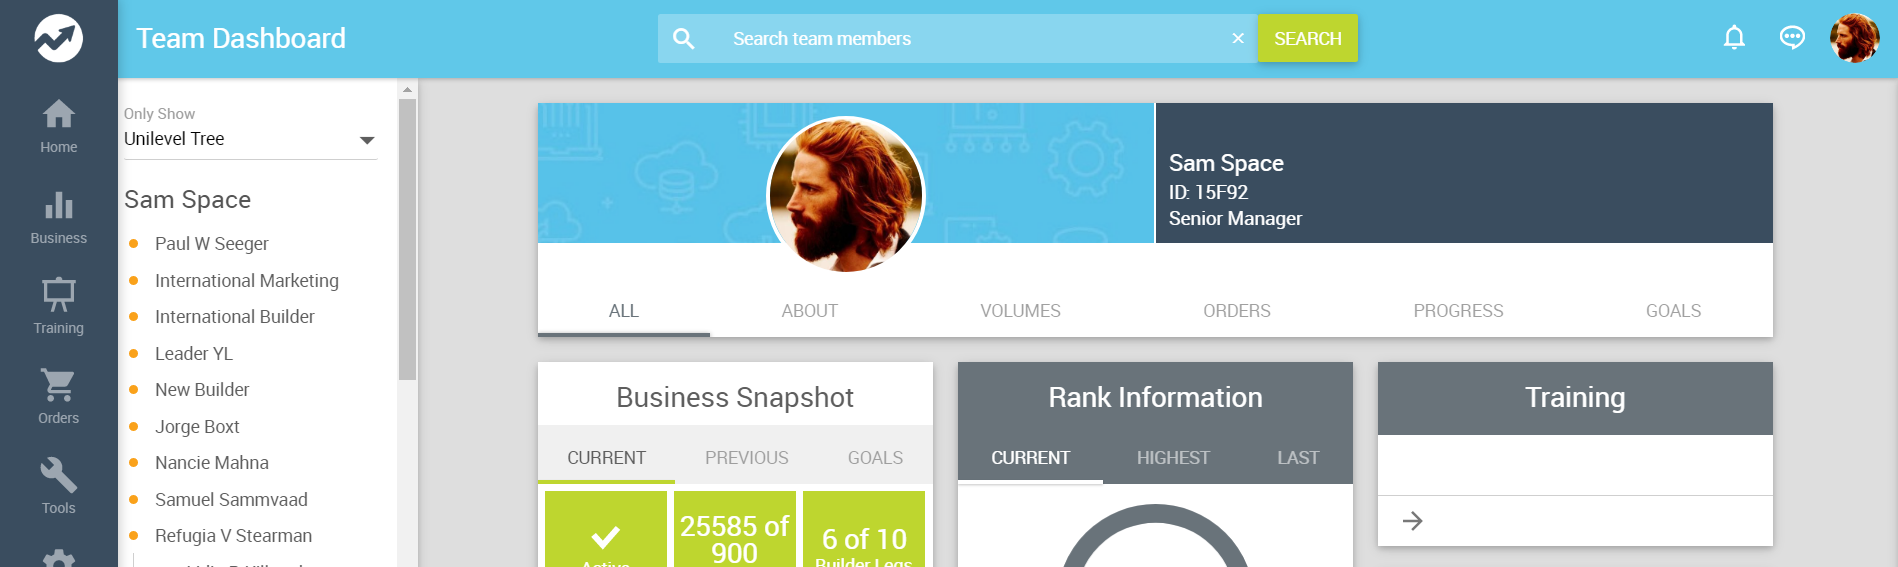1898x567 pixels.
Task: Switch to the VOLUMES profile tab
Action: tap(1020, 311)
